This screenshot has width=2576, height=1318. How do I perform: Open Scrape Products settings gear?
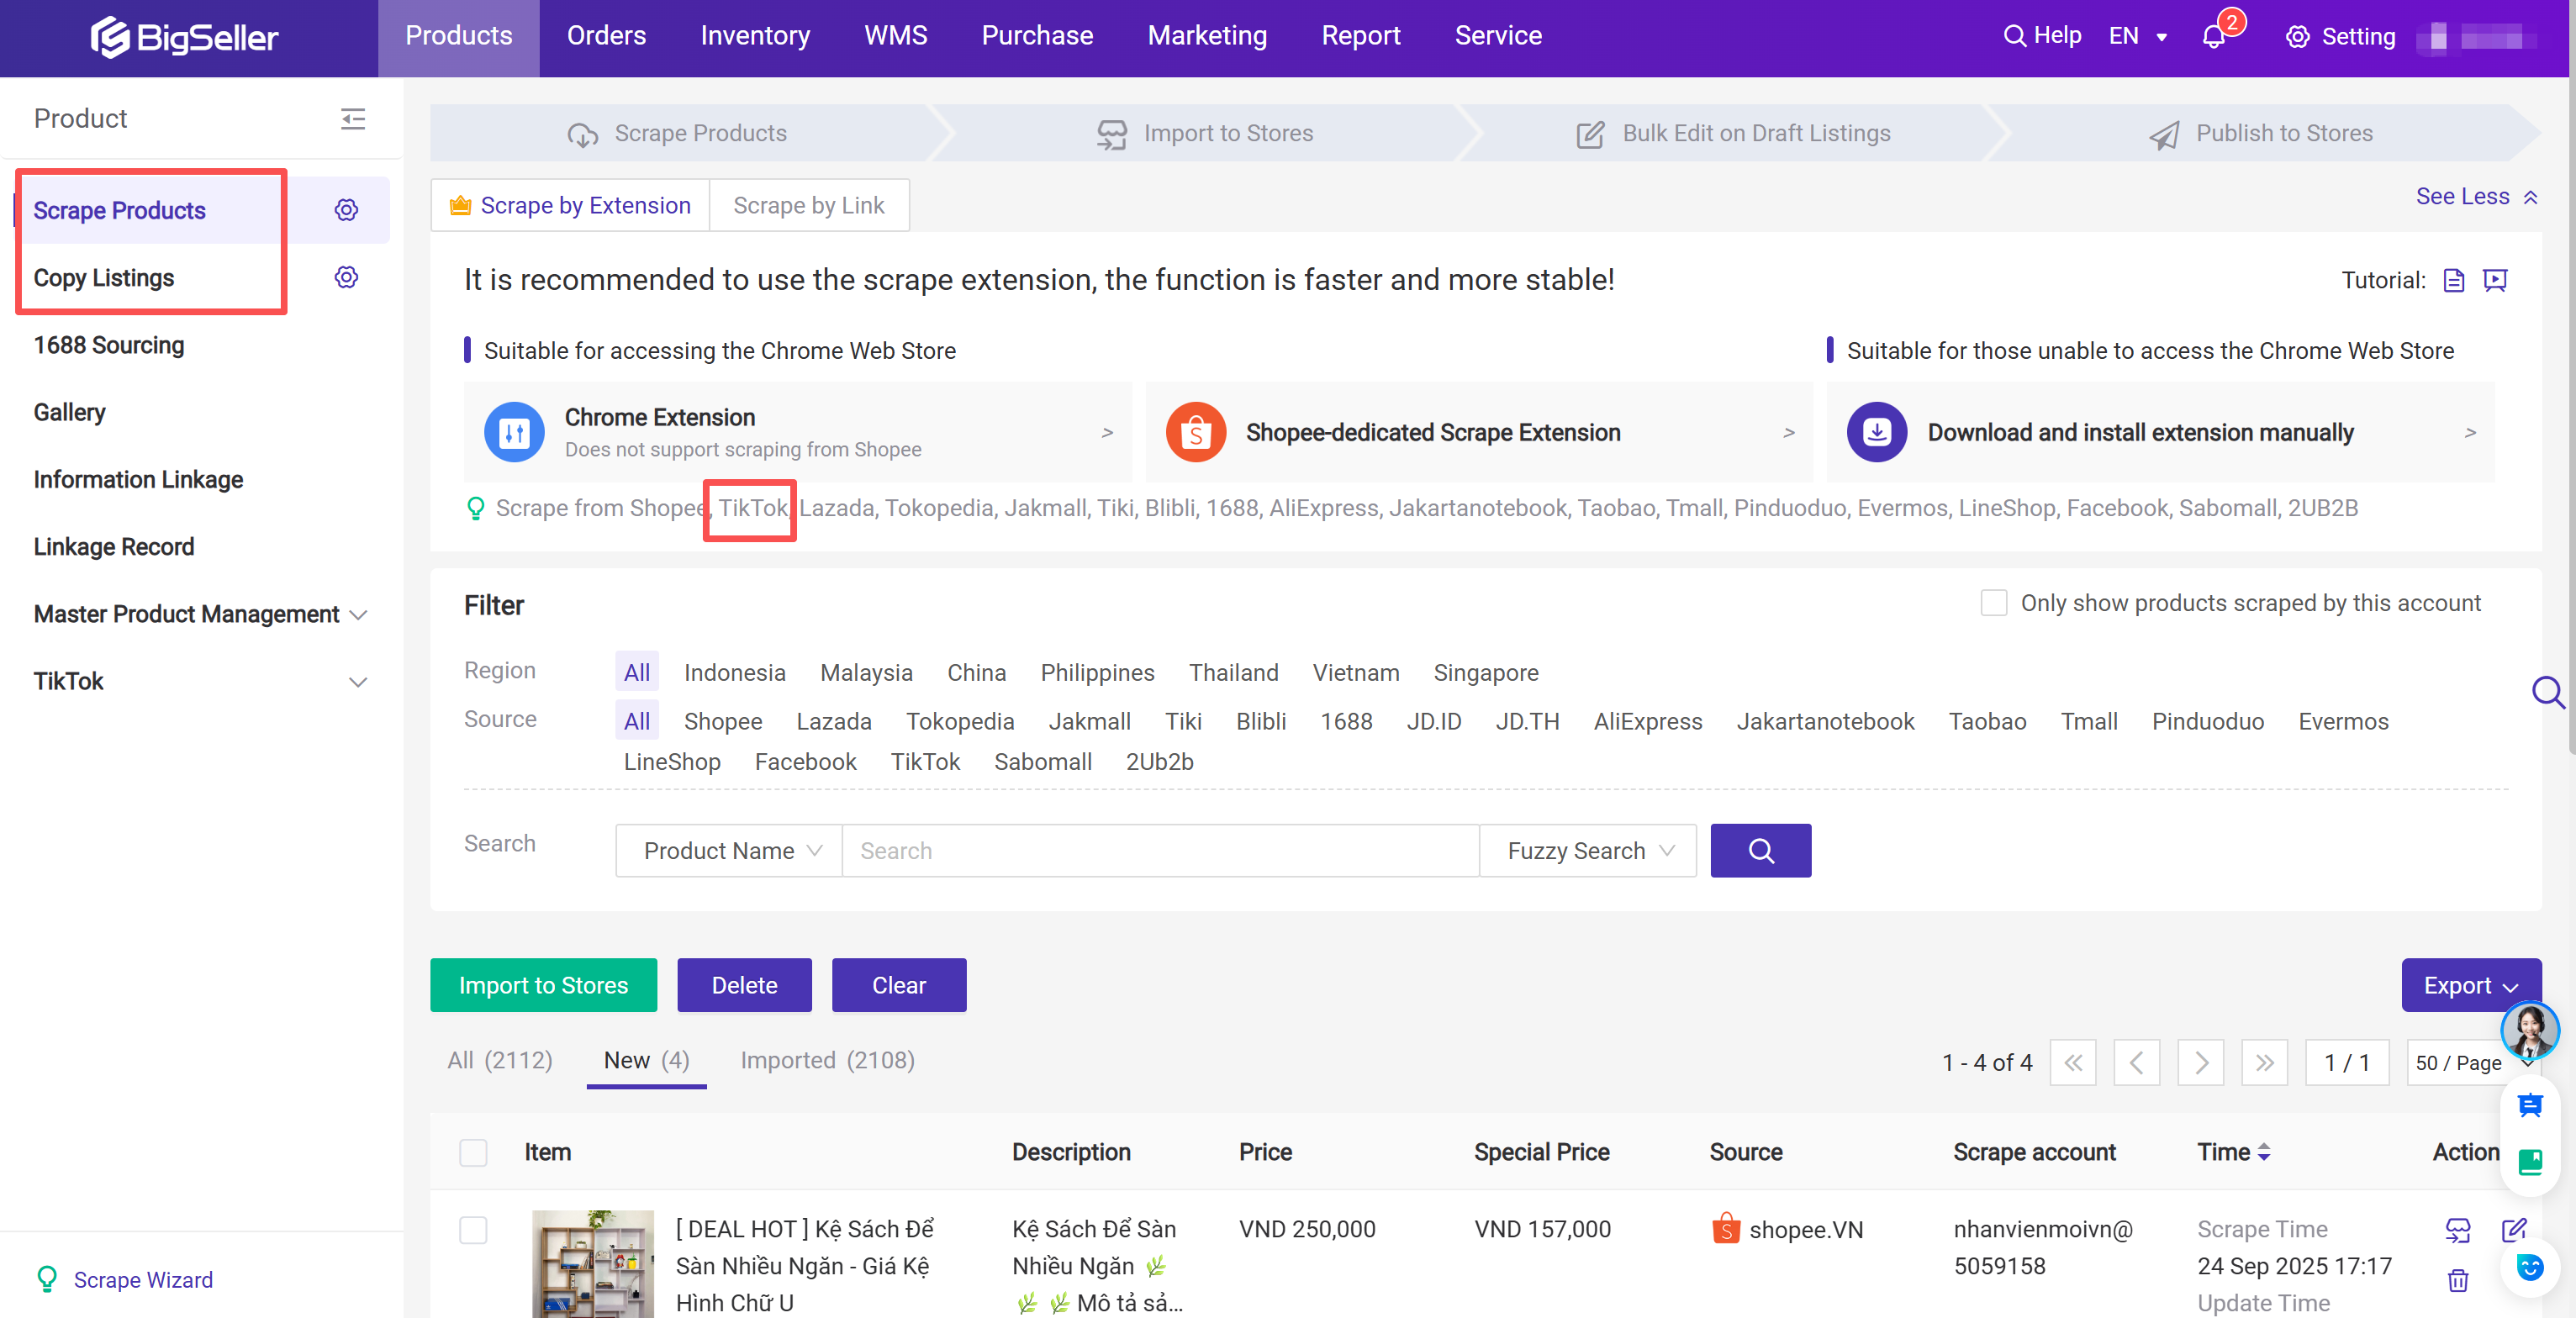pos(346,210)
